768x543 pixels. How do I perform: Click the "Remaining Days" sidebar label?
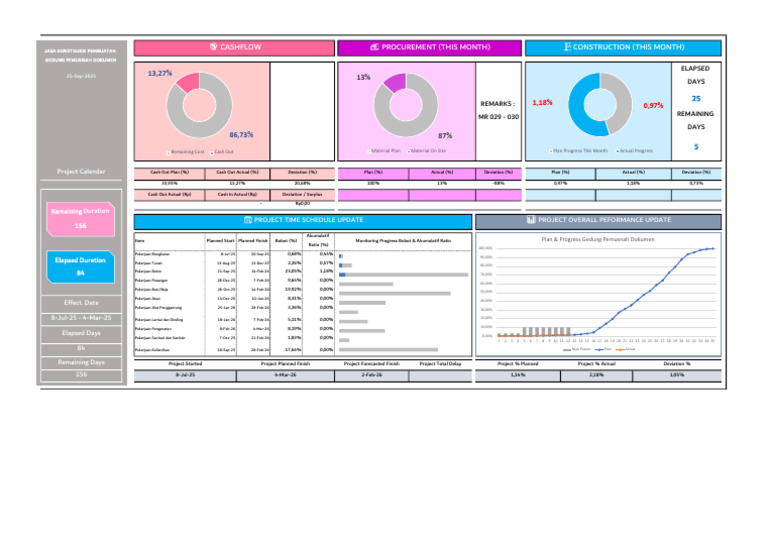[x=81, y=362]
